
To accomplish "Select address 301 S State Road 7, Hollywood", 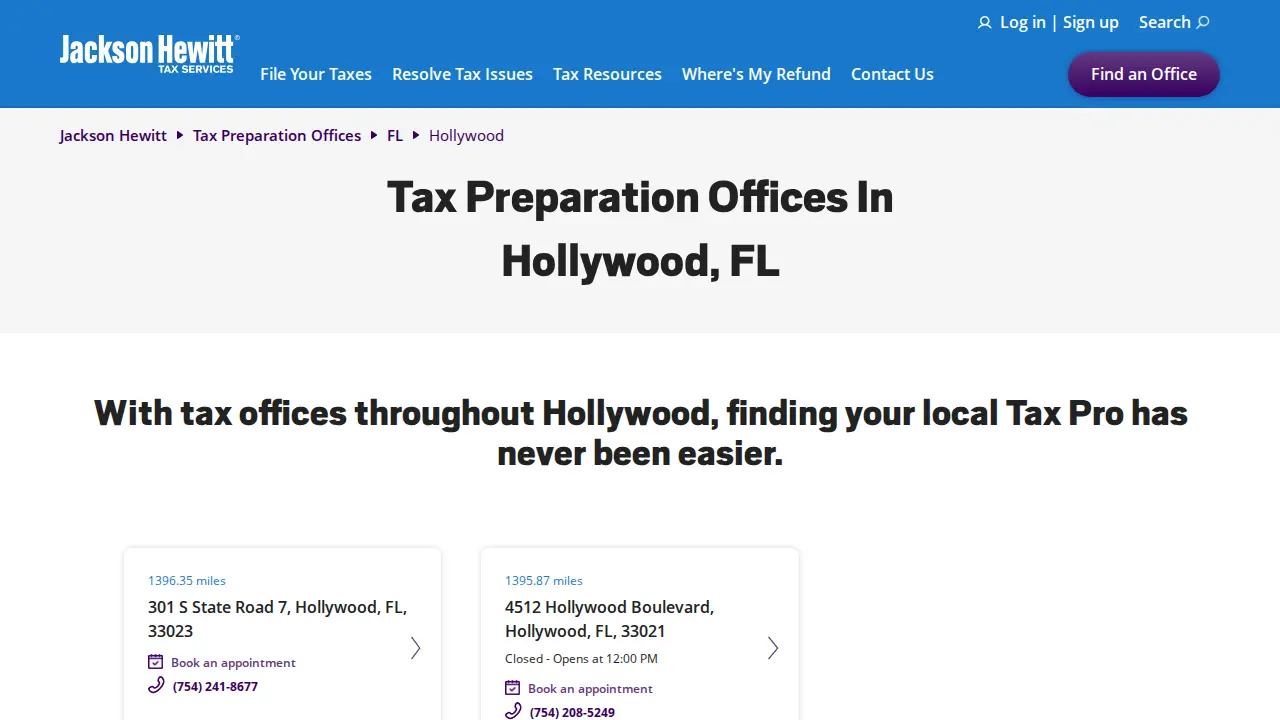I will 278,619.
